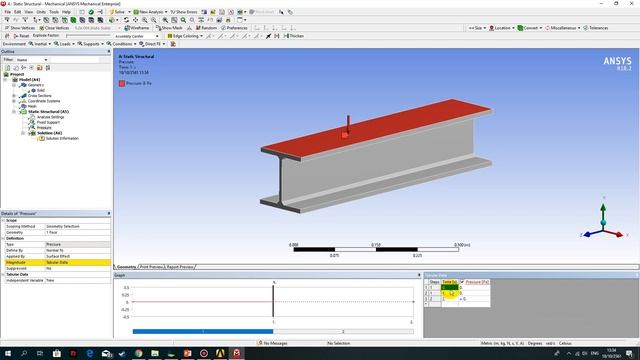Toggle the Pressure [Pa] column checkbox
Viewport: 640px width, 360px height.
click(462, 282)
